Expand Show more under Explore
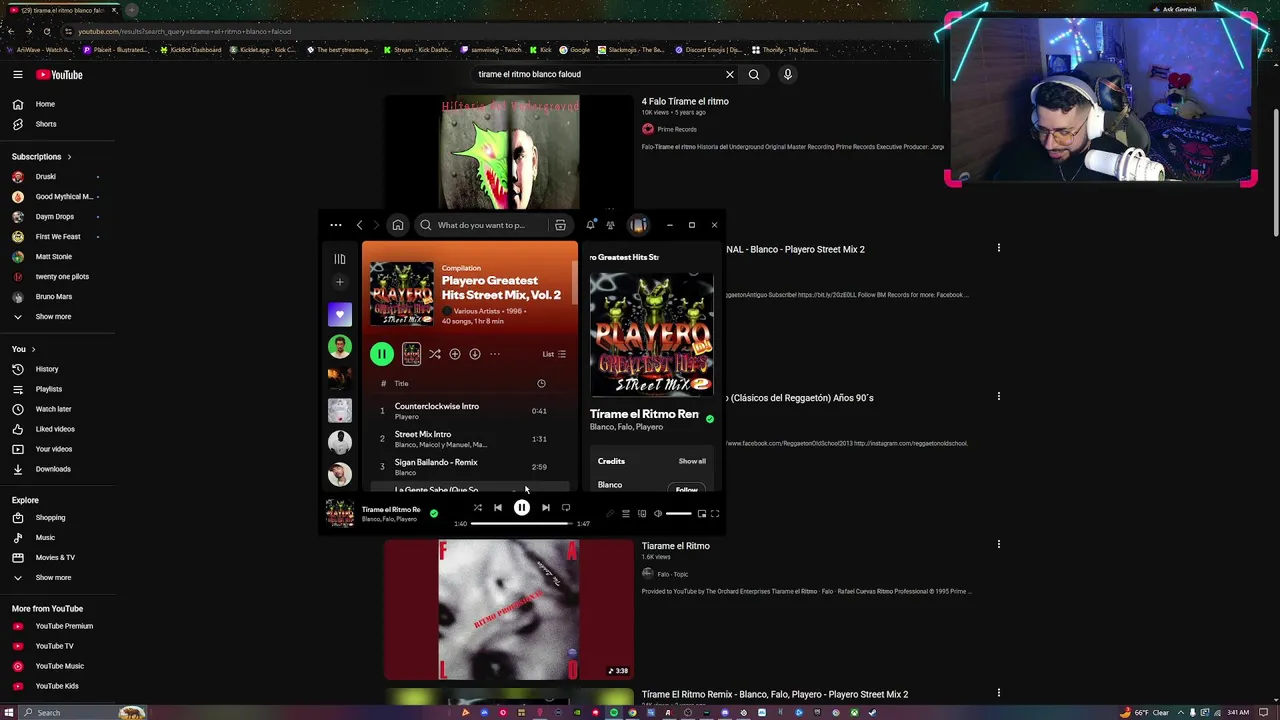Image resolution: width=1280 pixels, height=720 pixels. point(58,578)
